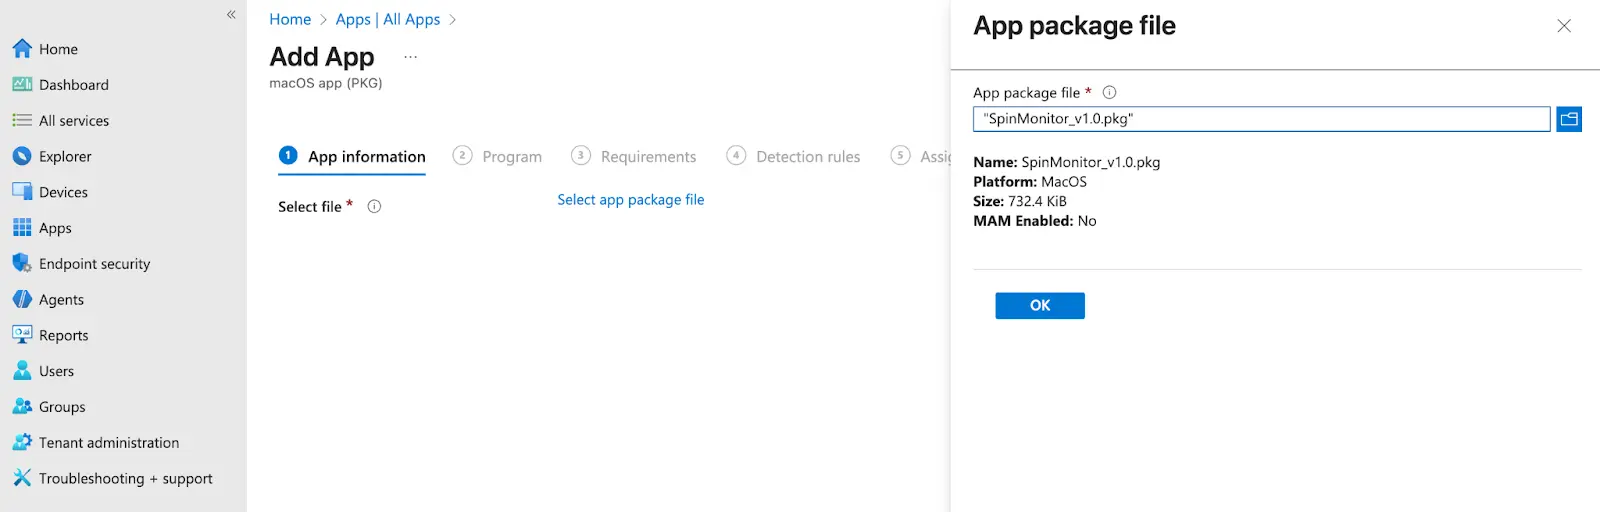Switch to the Requirements step tab
Screen dimensions: 1600x512
[633, 156]
